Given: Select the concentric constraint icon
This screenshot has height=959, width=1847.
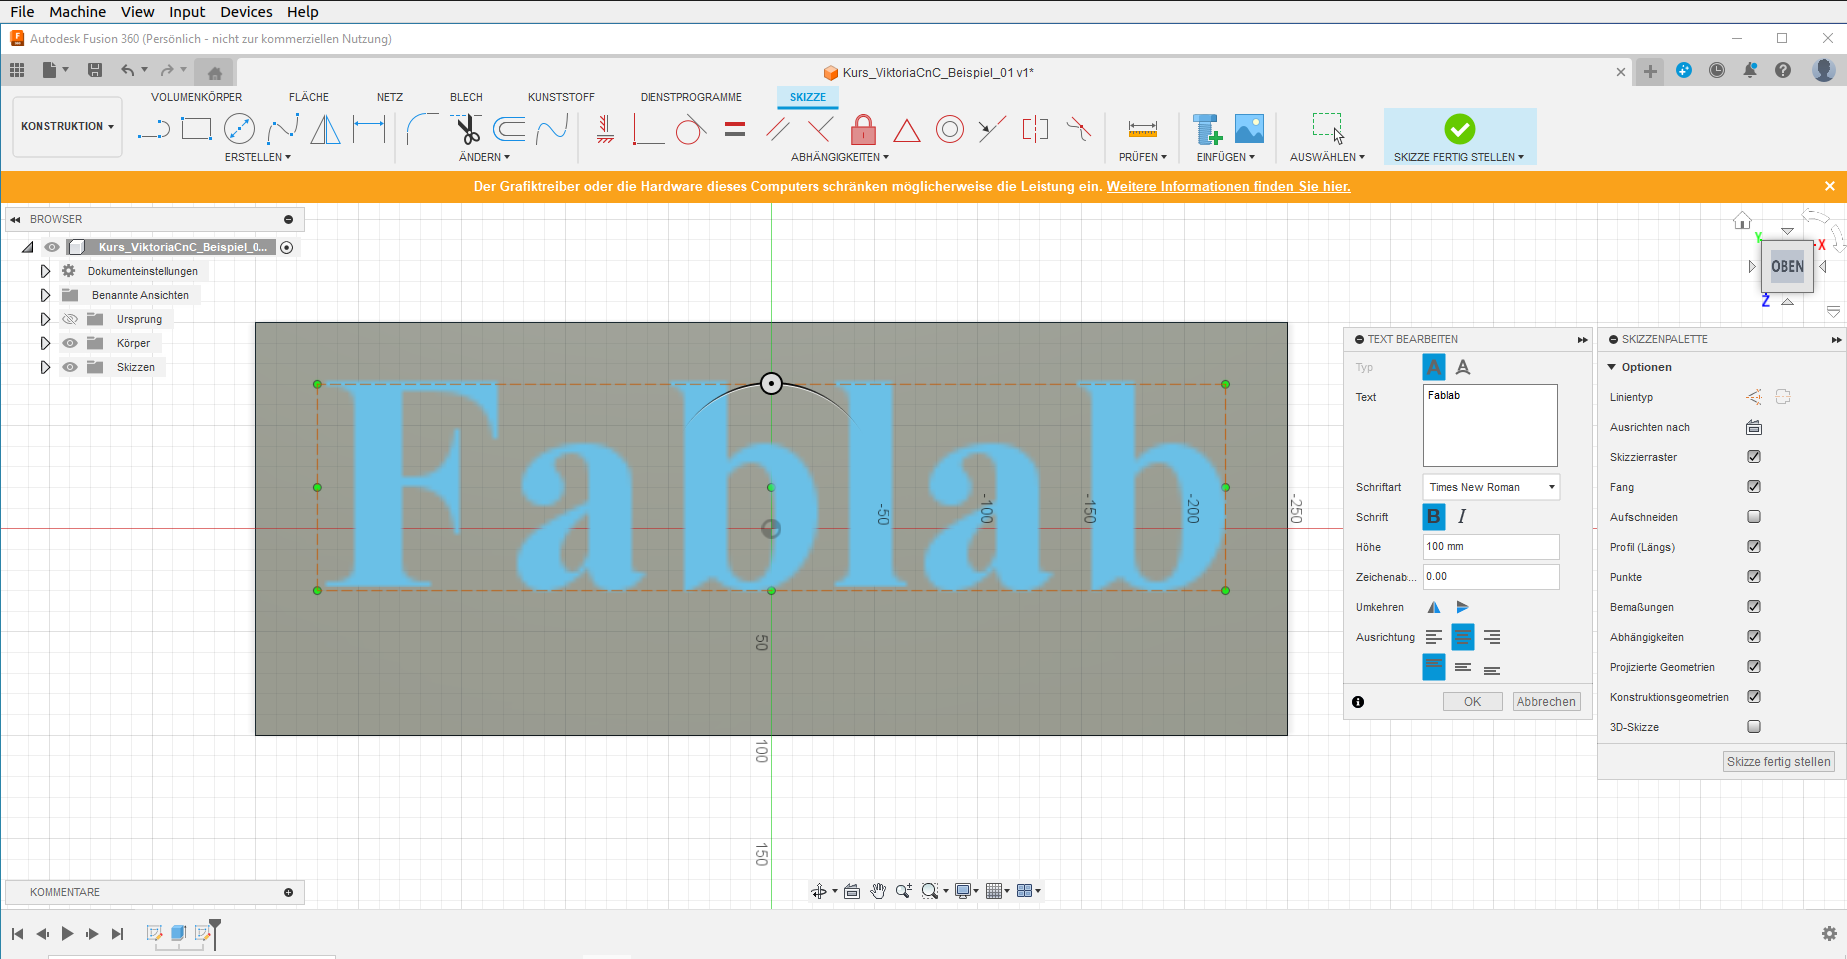Looking at the screenshot, I should pyautogui.click(x=949, y=129).
